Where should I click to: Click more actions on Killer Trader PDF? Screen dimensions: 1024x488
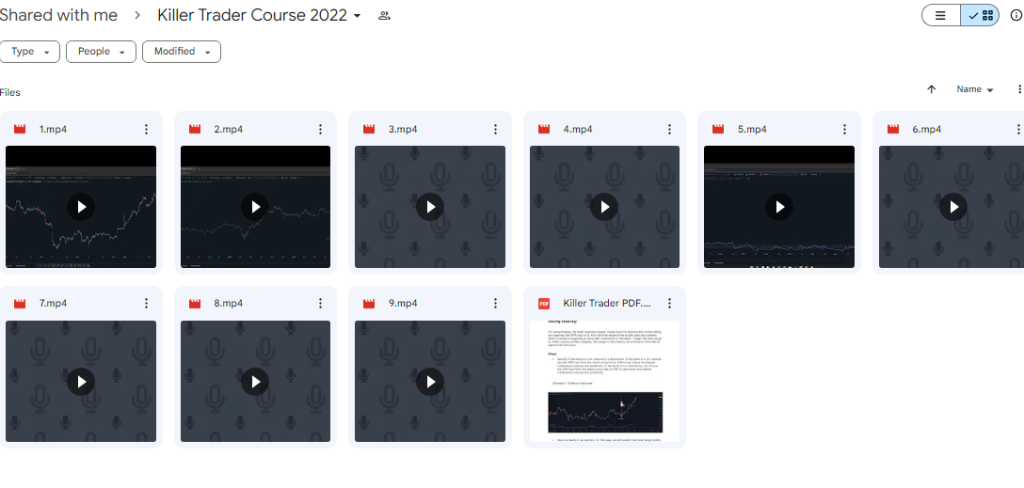tap(670, 303)
